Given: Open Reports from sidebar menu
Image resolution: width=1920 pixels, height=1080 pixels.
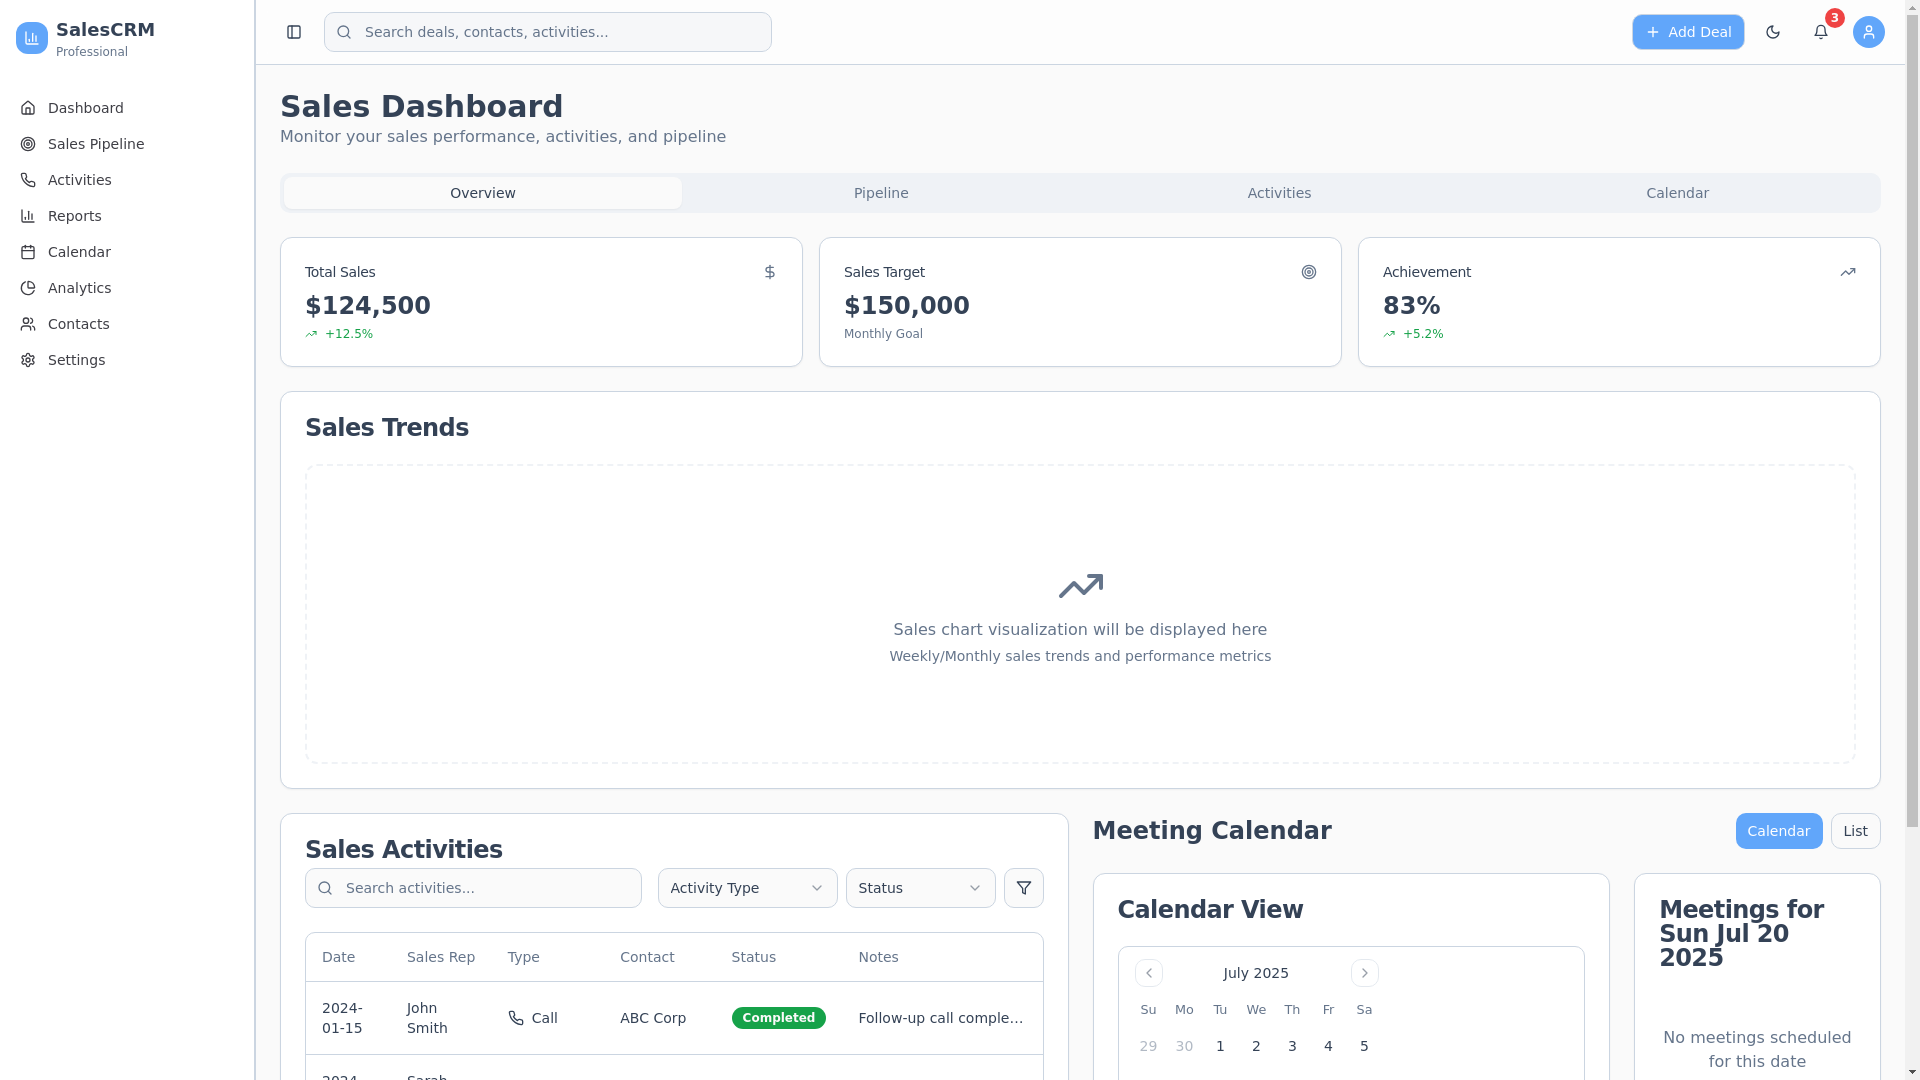Looking at the screenshot, I should pos(127,216).
